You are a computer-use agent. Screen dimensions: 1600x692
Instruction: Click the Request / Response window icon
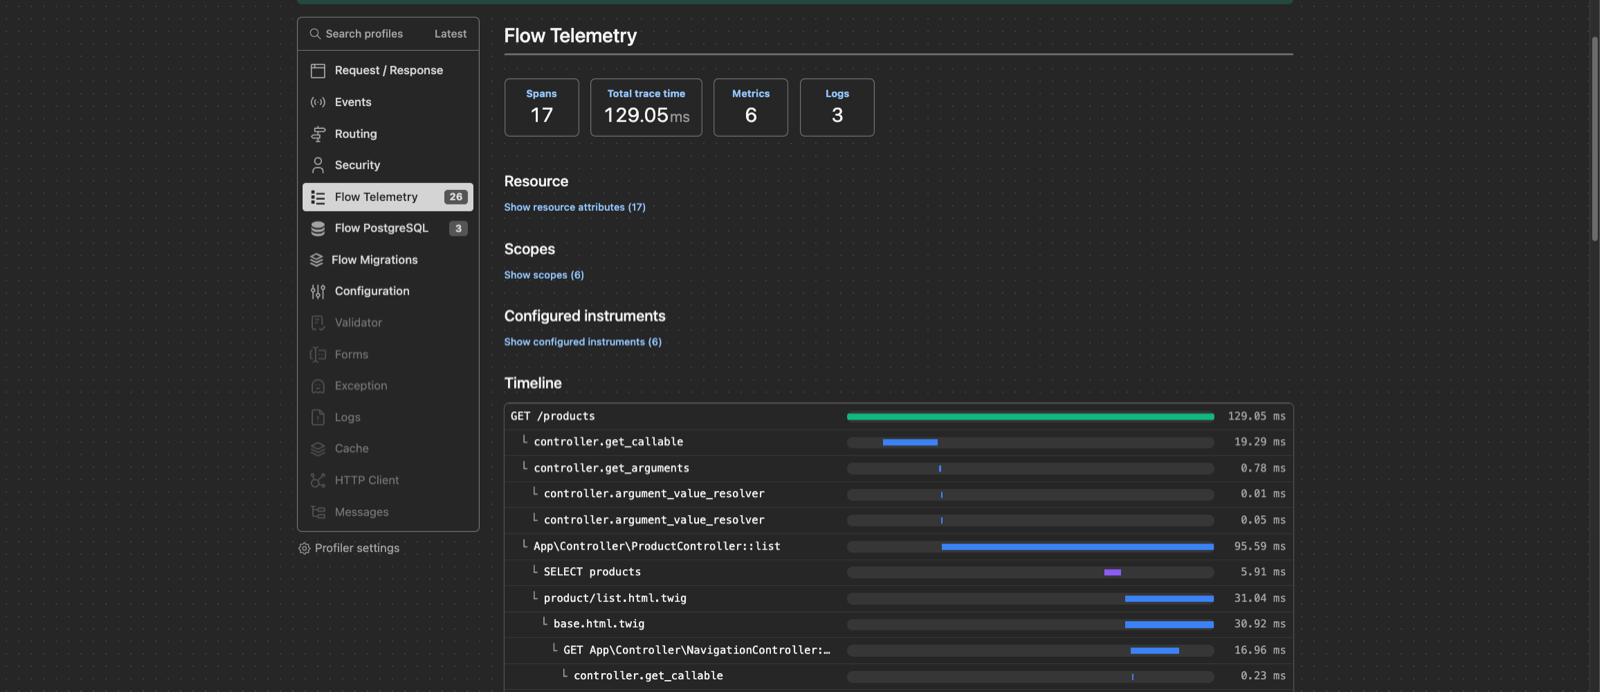point(318,71)
